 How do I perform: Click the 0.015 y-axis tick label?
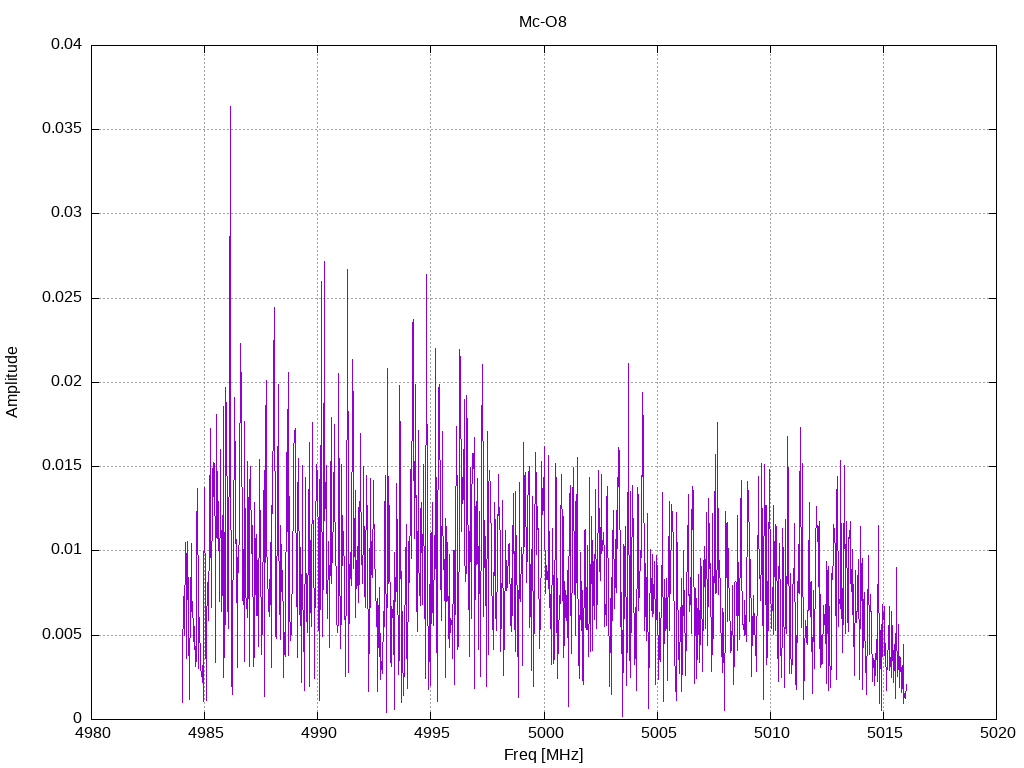(62, 466)
